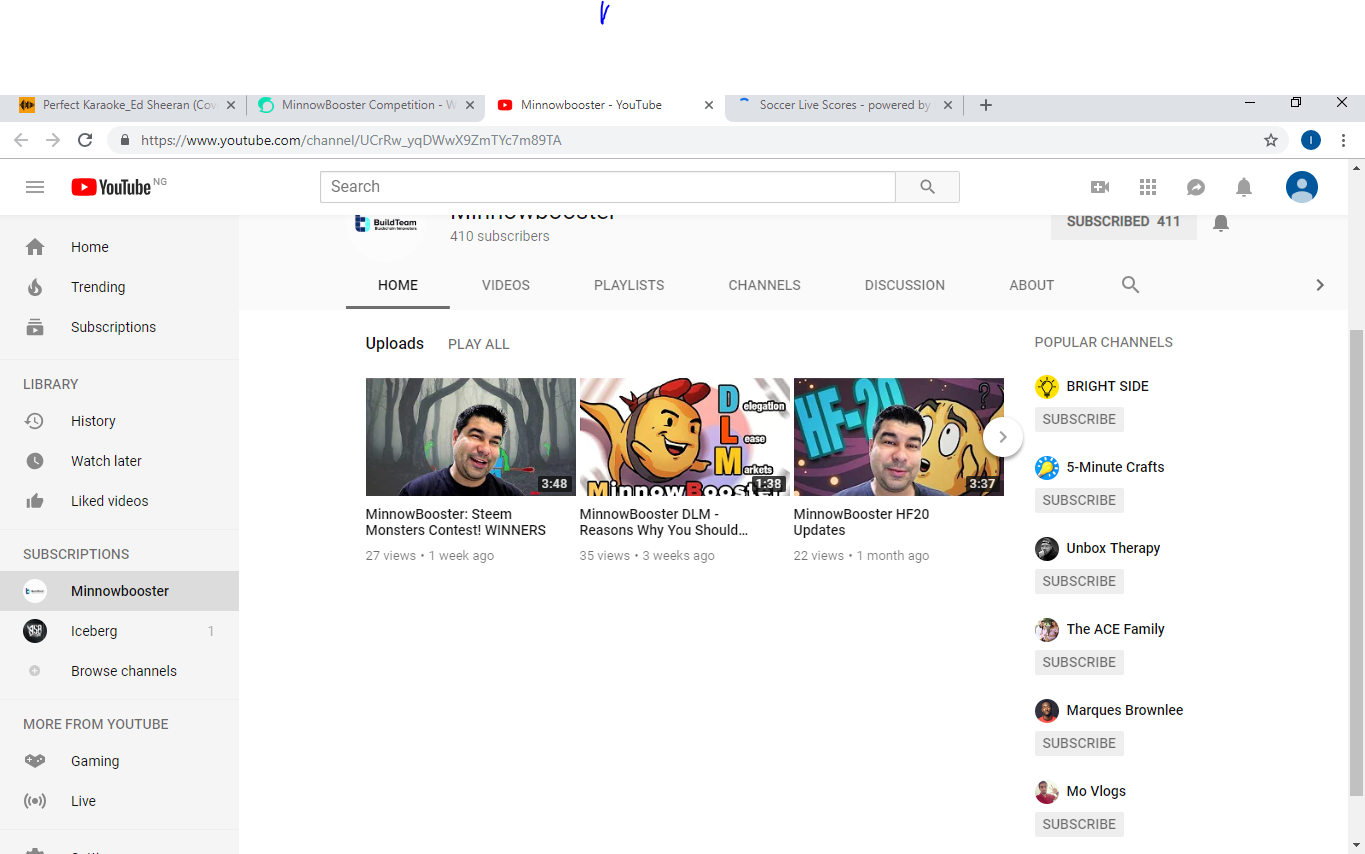Go back with browser back arrow
The width and height of the screenshot is (1365, 854).
[21, 140]
